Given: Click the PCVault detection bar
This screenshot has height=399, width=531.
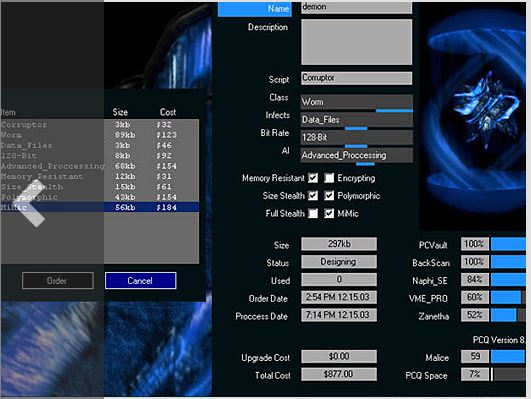Looking at the screenshot, I should (508, 244).
